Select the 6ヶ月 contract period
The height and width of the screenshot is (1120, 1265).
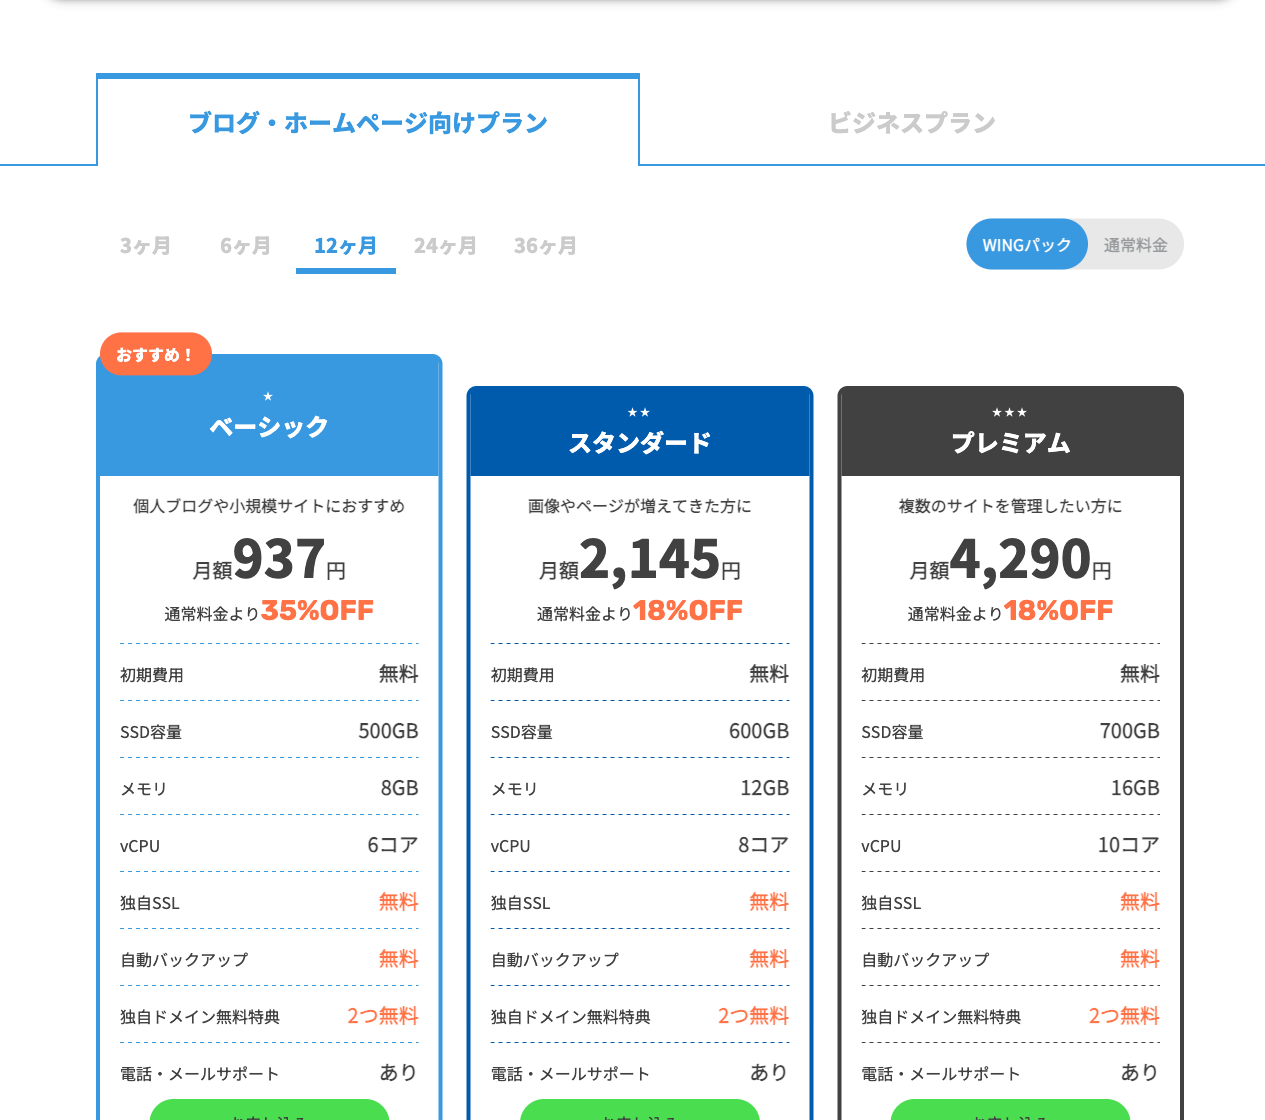tap(246, 246)
